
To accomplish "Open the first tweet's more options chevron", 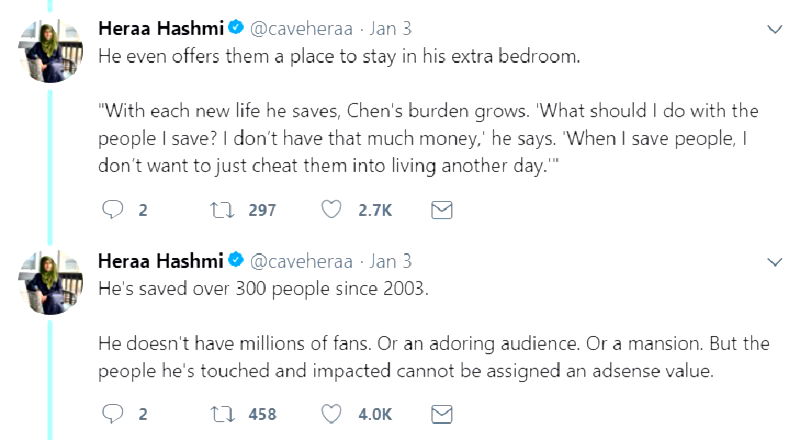I will 773,29.
